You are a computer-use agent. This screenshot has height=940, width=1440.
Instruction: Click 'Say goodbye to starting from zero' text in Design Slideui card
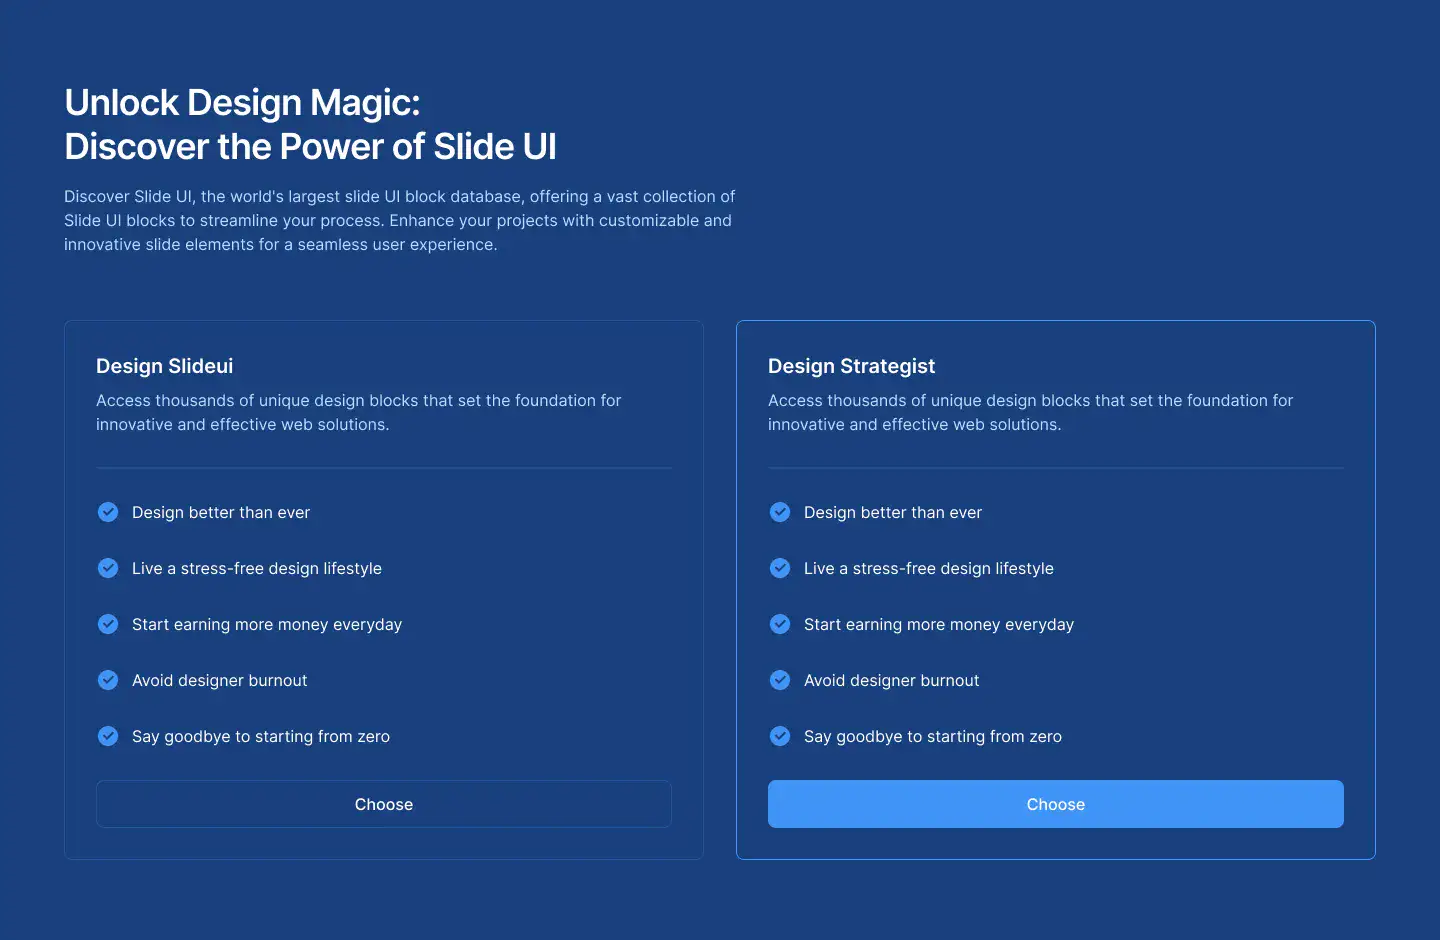click(x=261, y=736)
